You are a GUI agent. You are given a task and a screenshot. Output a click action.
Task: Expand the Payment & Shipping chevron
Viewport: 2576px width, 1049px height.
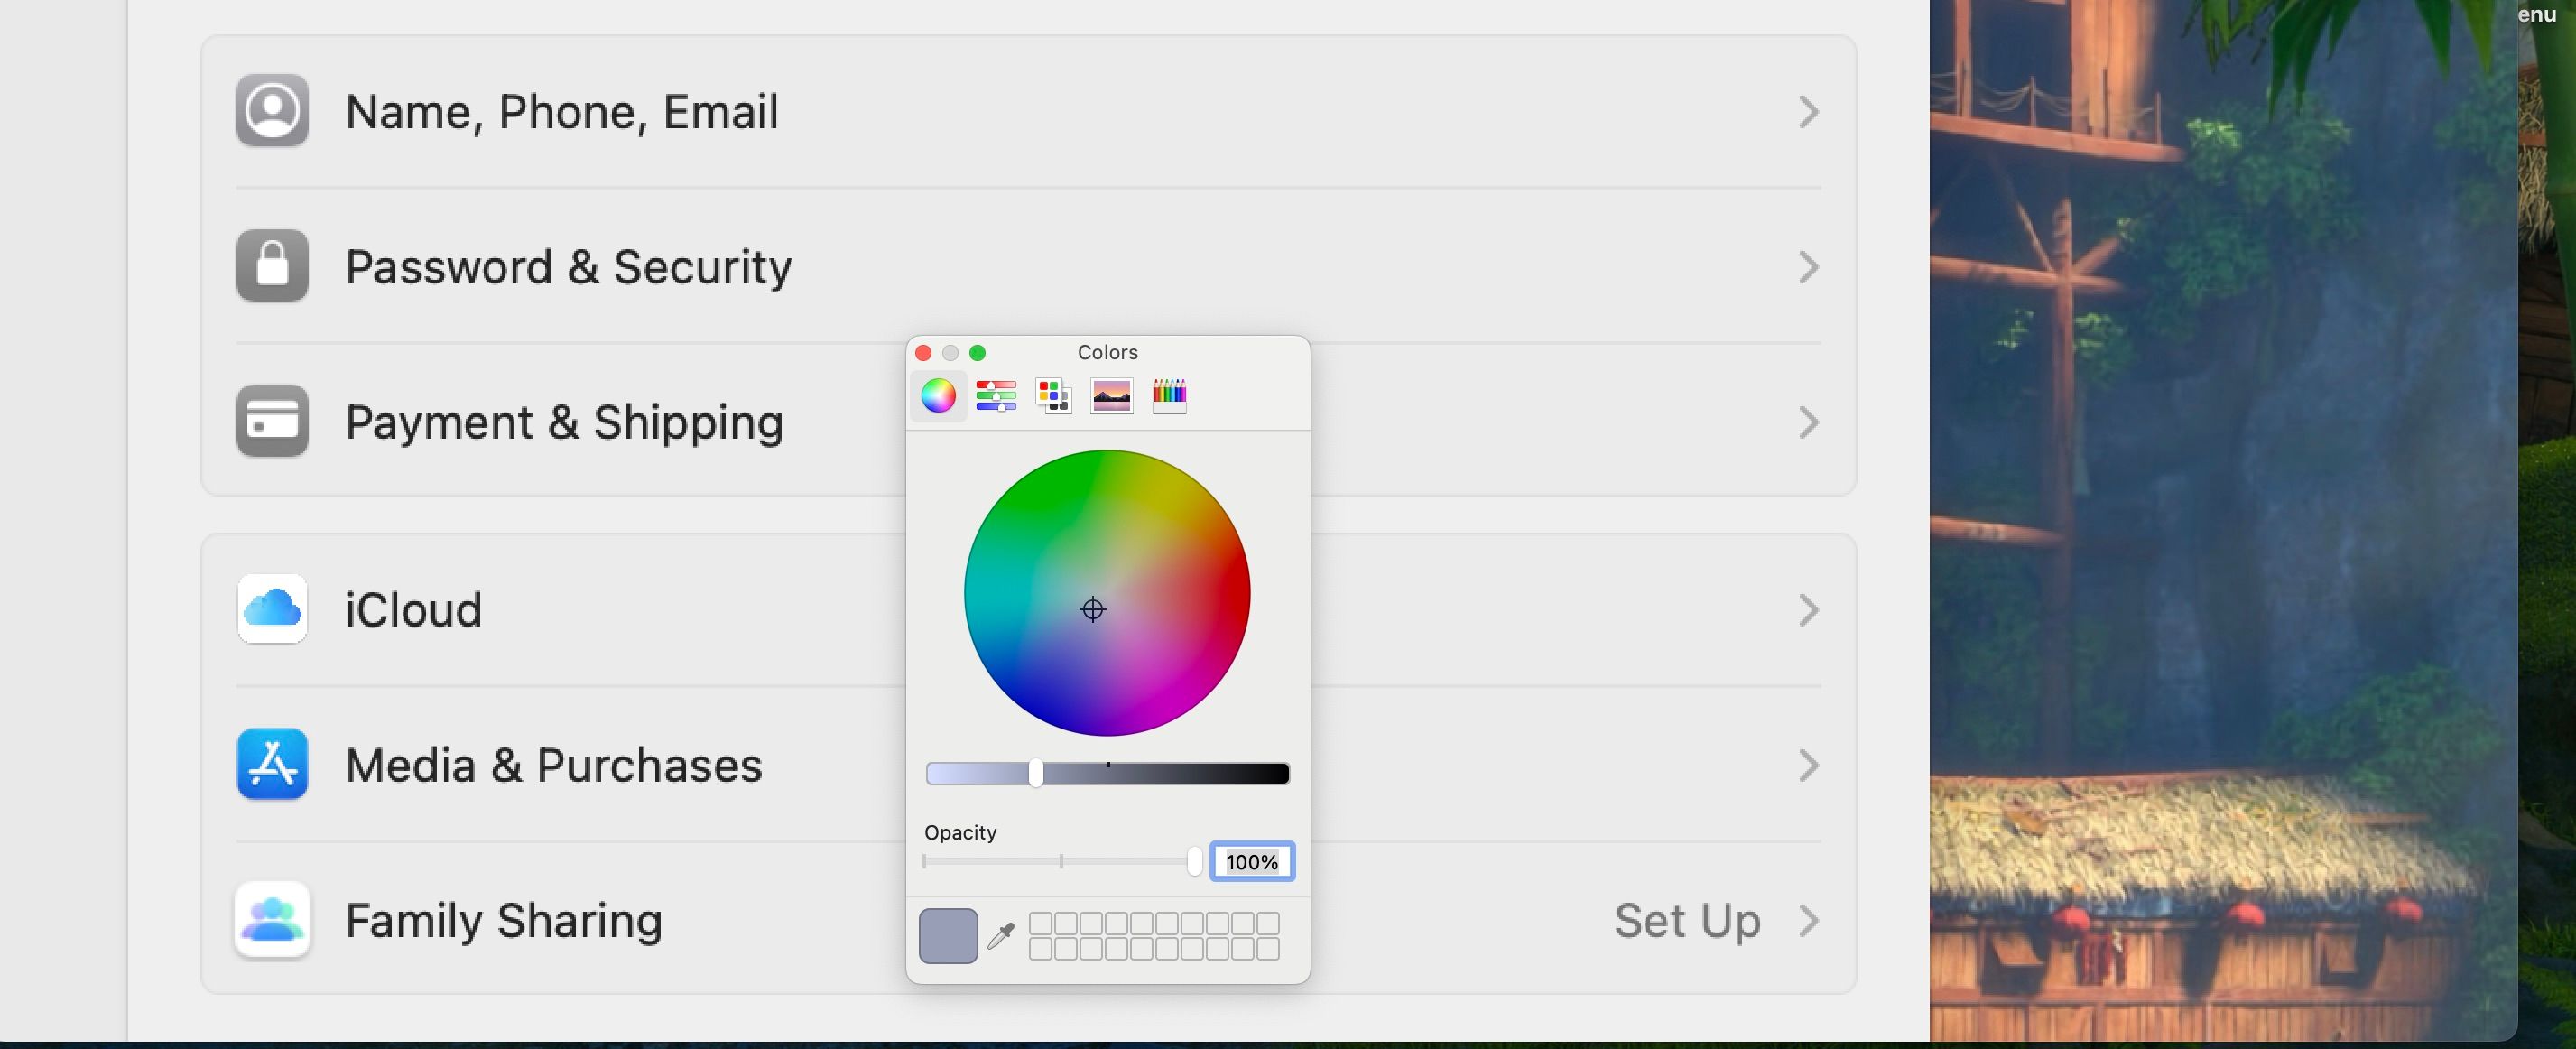1808,422
